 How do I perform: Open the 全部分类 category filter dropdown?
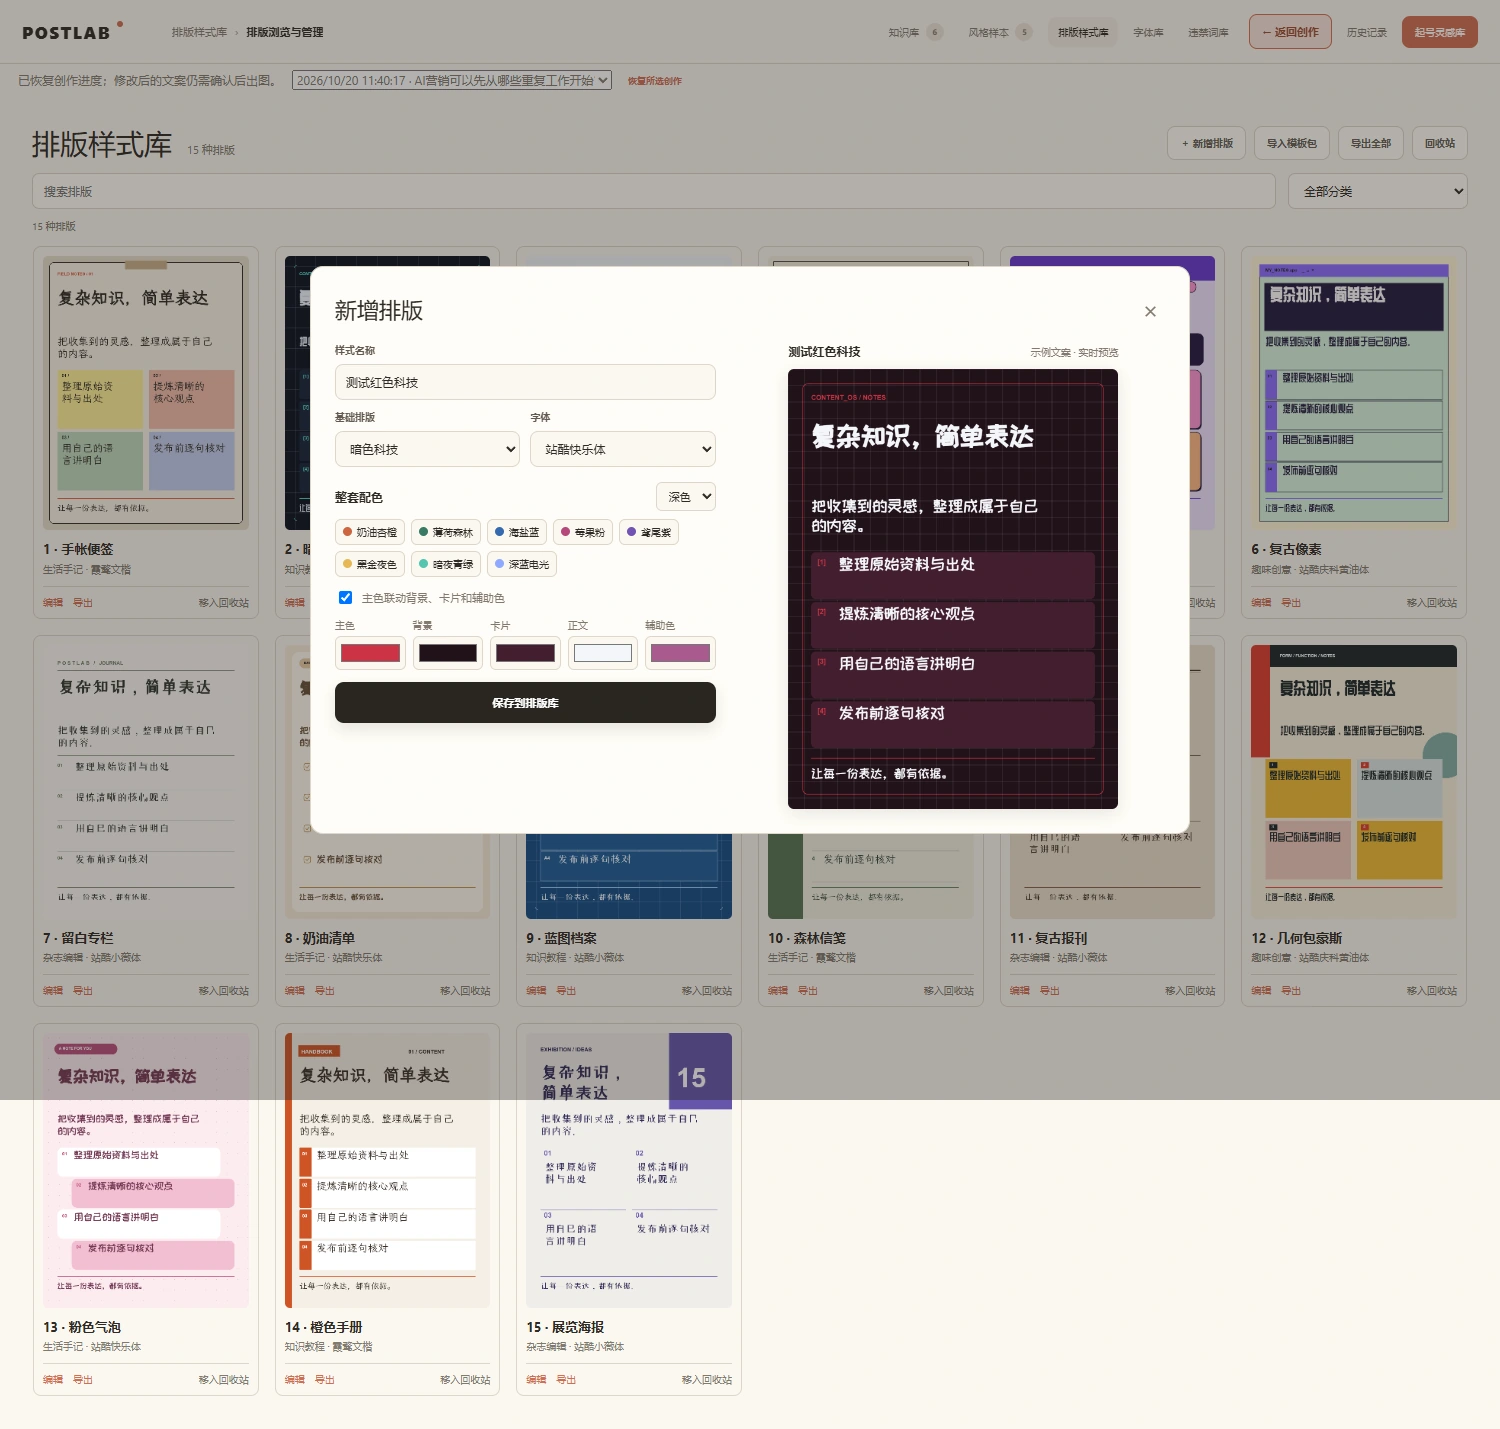coord(1377,191)
